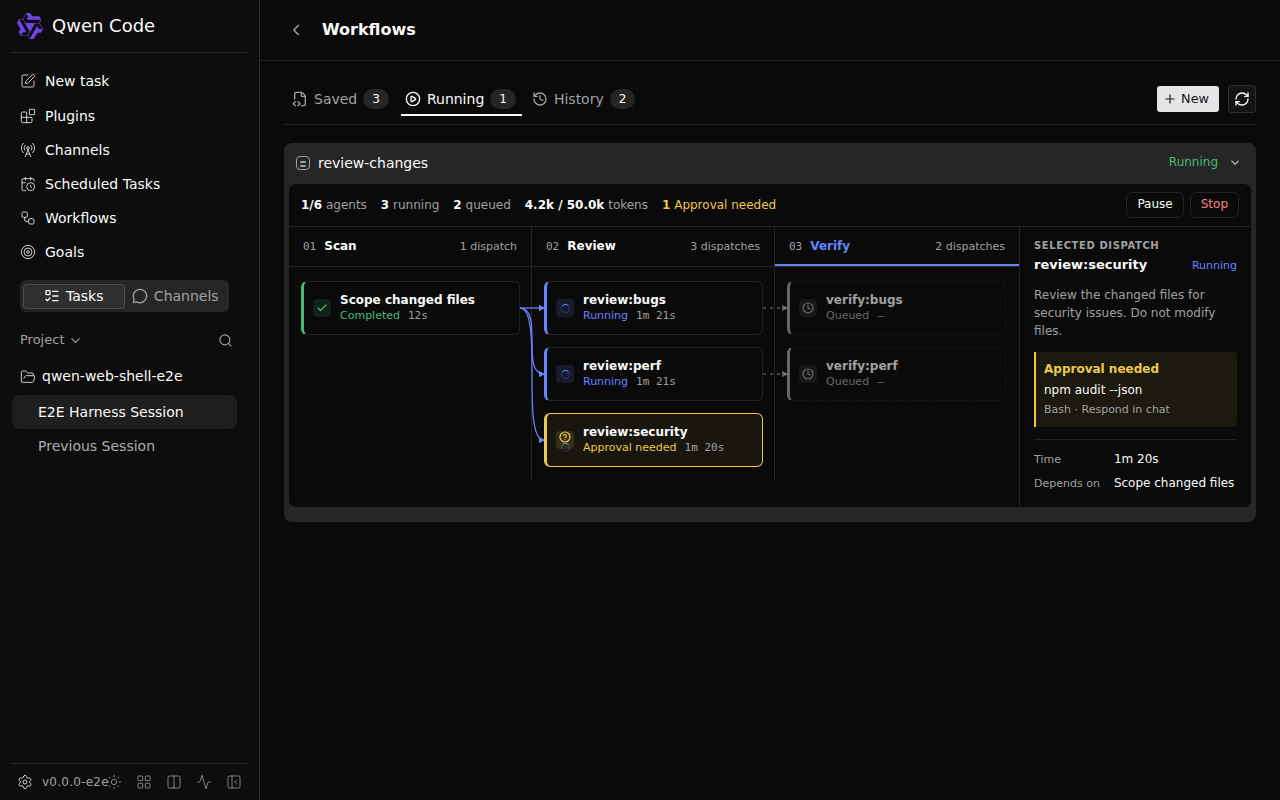Viewport: 1280px width, 800px height.
Task: Collapse the review-changes workflow with the chevron
Action: click(x=1235, y=163)
